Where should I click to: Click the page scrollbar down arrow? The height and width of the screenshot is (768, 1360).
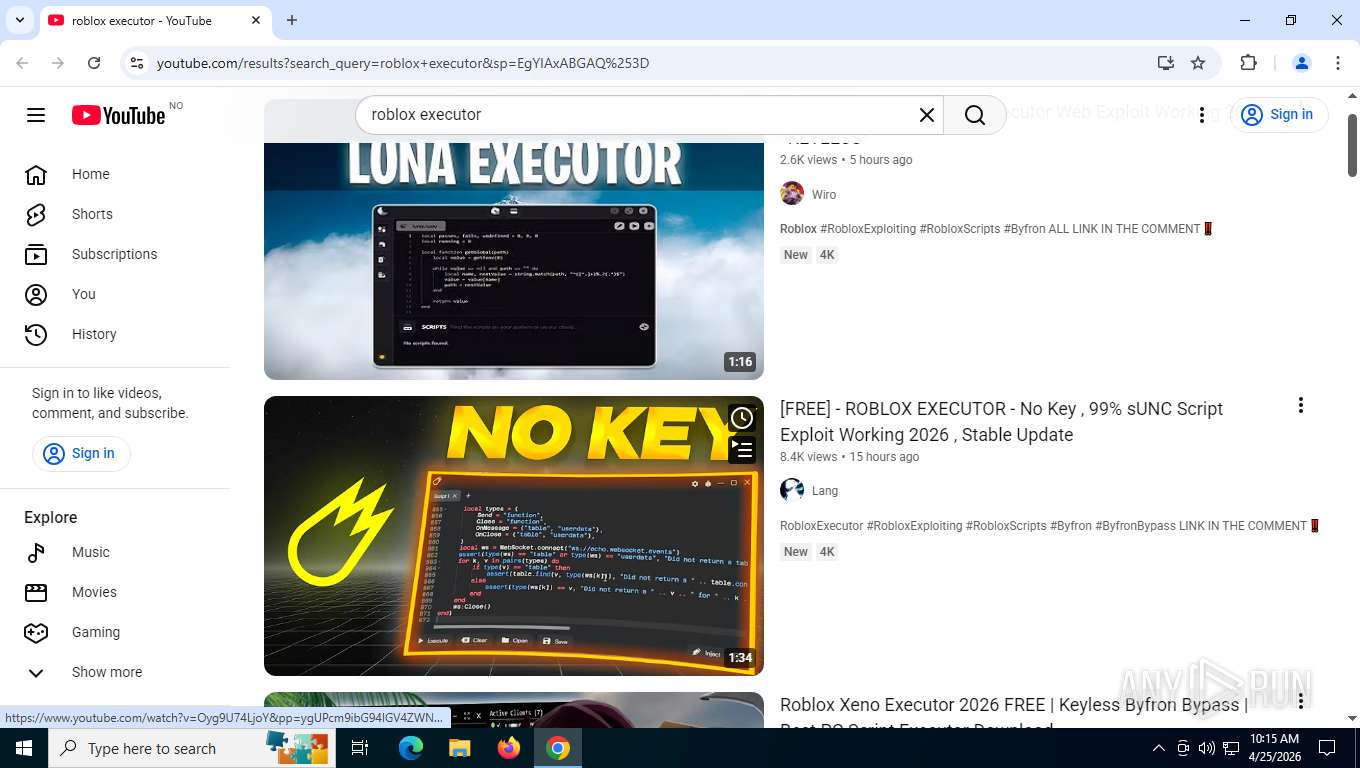[1352, 718]
